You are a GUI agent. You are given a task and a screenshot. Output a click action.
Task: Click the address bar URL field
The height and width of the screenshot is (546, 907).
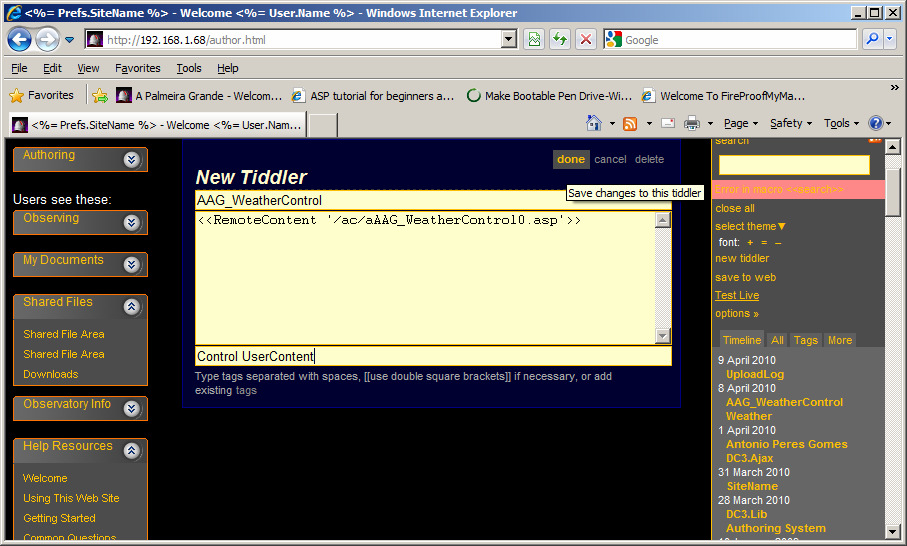(293, 40)
